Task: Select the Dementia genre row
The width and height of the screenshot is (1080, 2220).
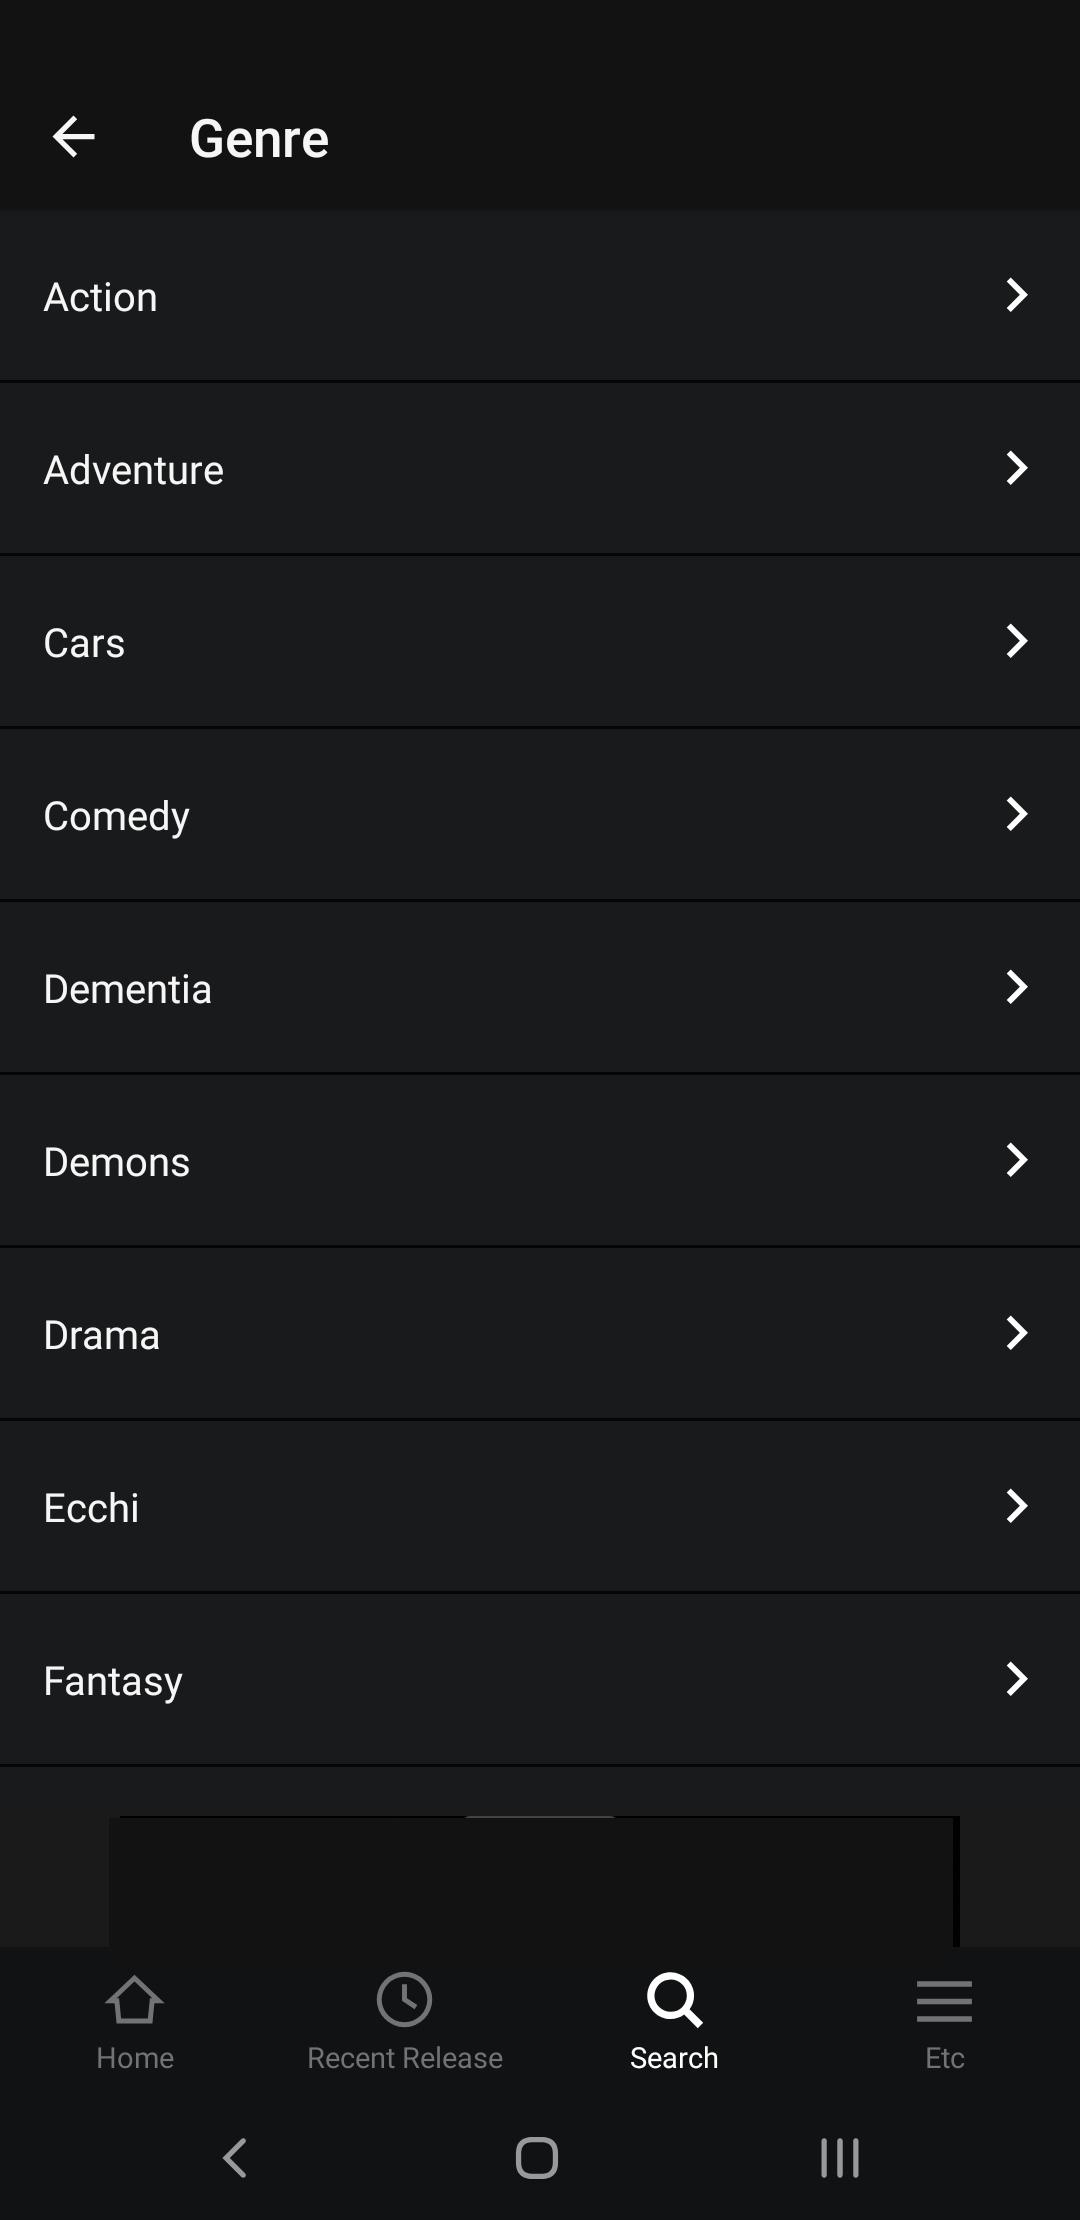Action: click(540, 988)
